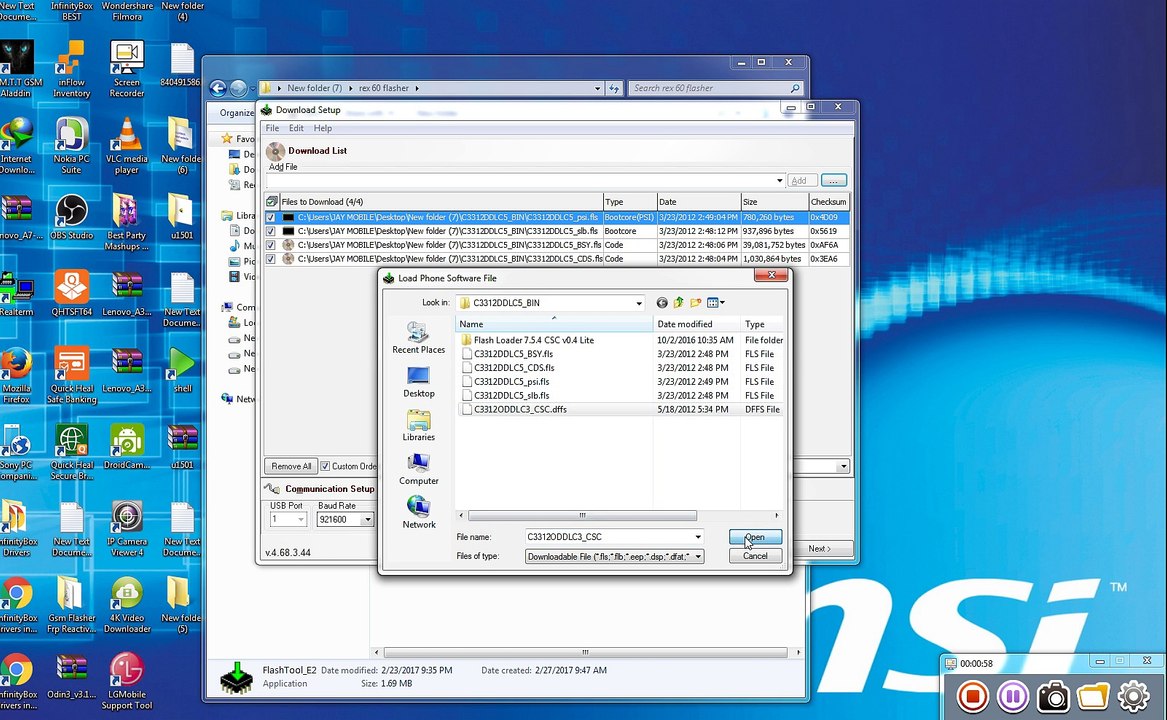Pause recording in the screen recorder widget

(1013, 697)
